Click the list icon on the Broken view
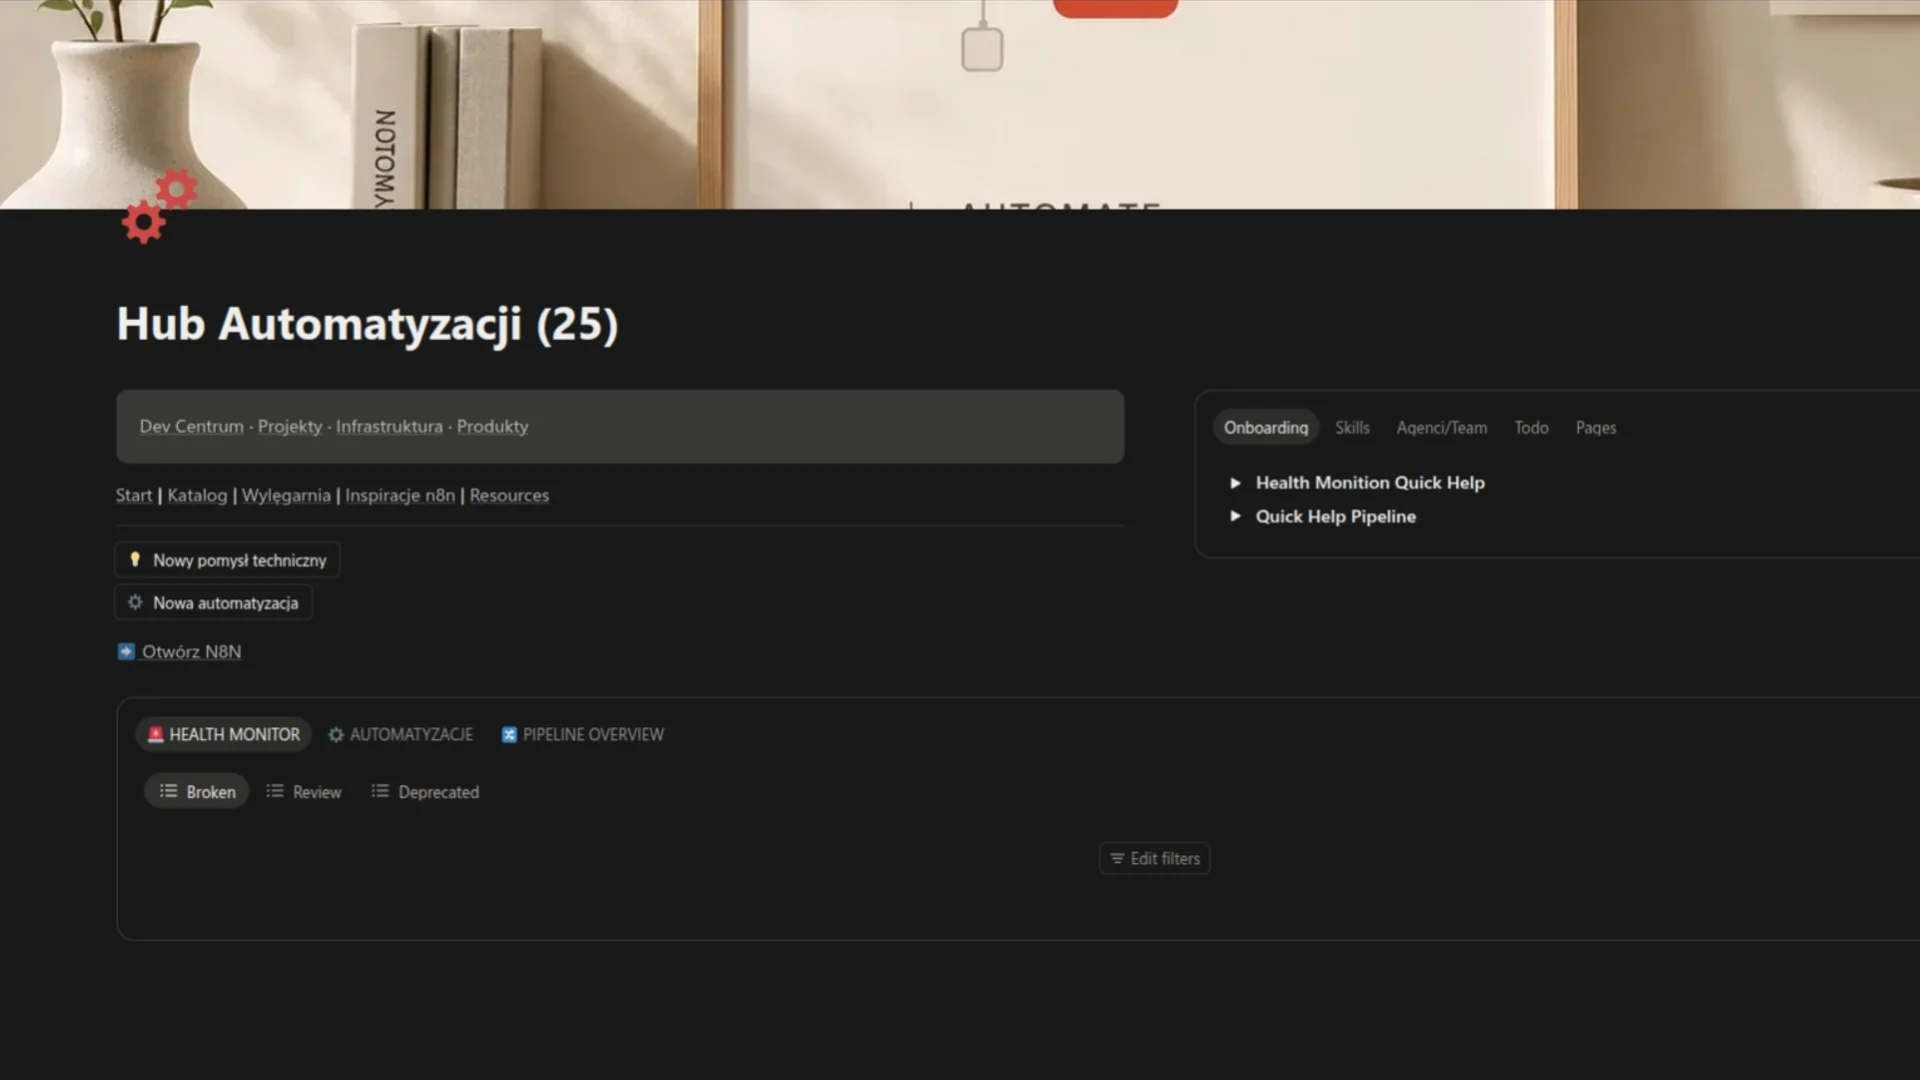Image resolution: width=1920 pixels, height=1080 pixels. [x=168, y=791]
